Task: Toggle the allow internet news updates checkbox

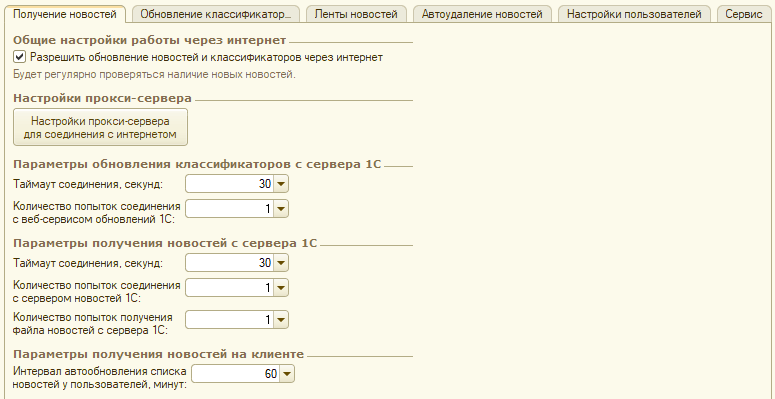Action: click(x=19, y=57)
